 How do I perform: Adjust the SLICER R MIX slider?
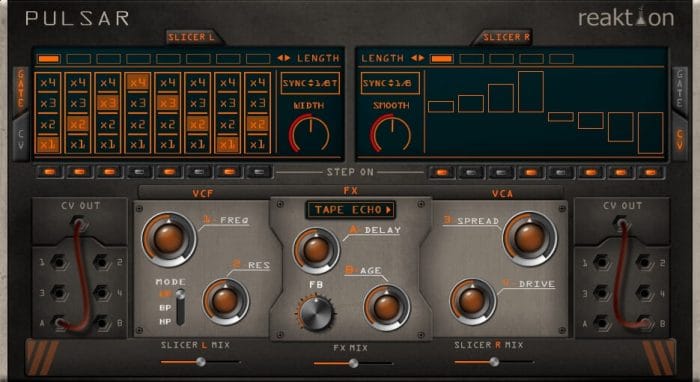click(494, 362)
